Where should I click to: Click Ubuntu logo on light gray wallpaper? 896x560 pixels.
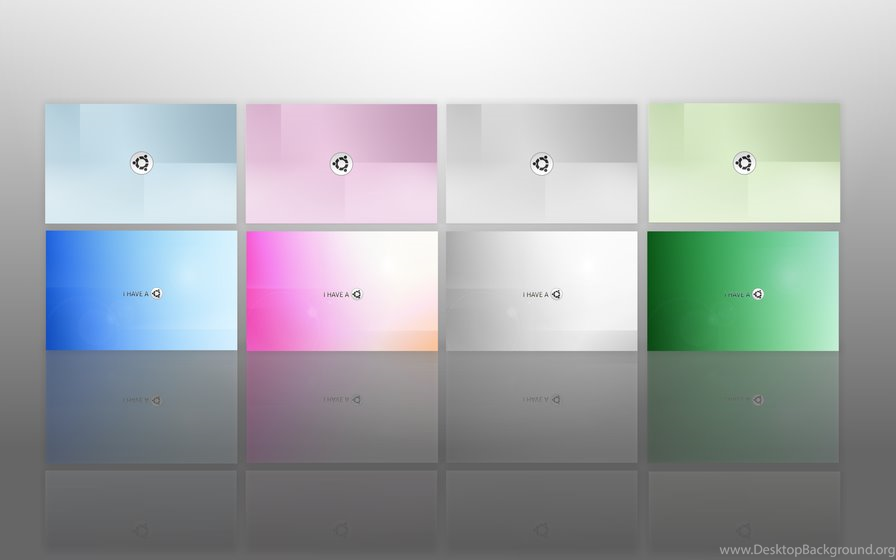pos(541,164)
